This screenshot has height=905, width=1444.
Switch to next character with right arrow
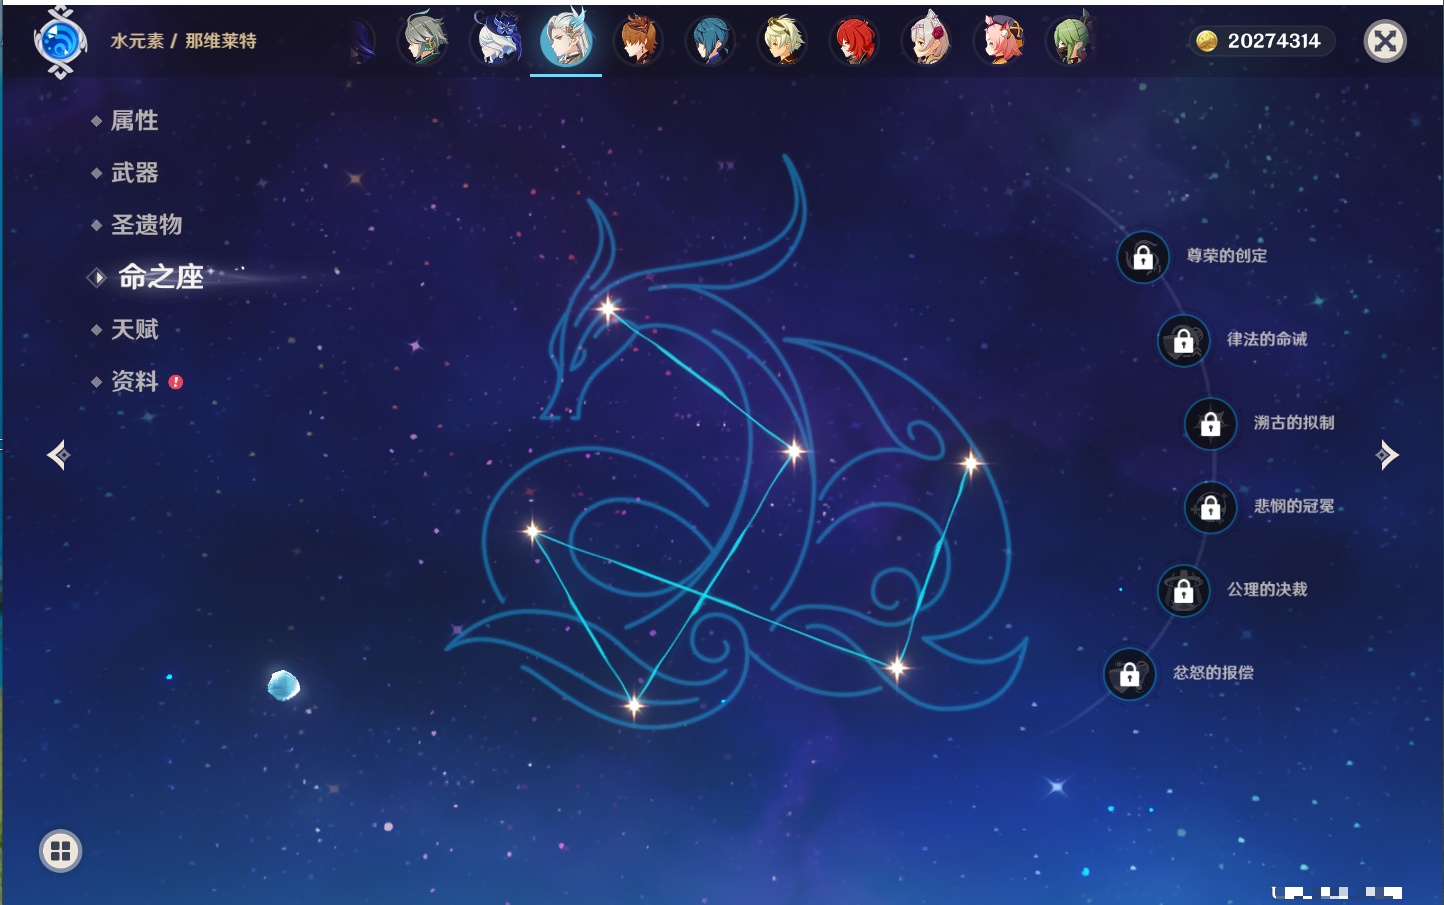click(x=1387, y=455)
